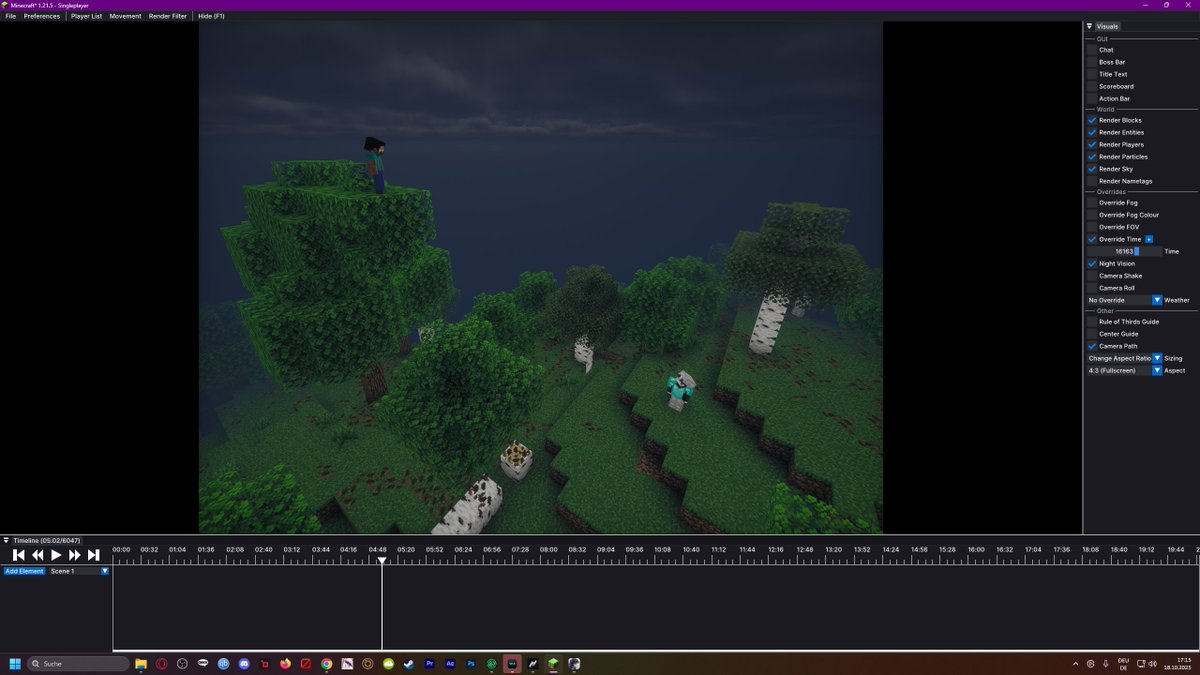Enable the Action Bar checkbox
The width and height of the screenshot is (1200, 675).
(x=1092, y=99)
